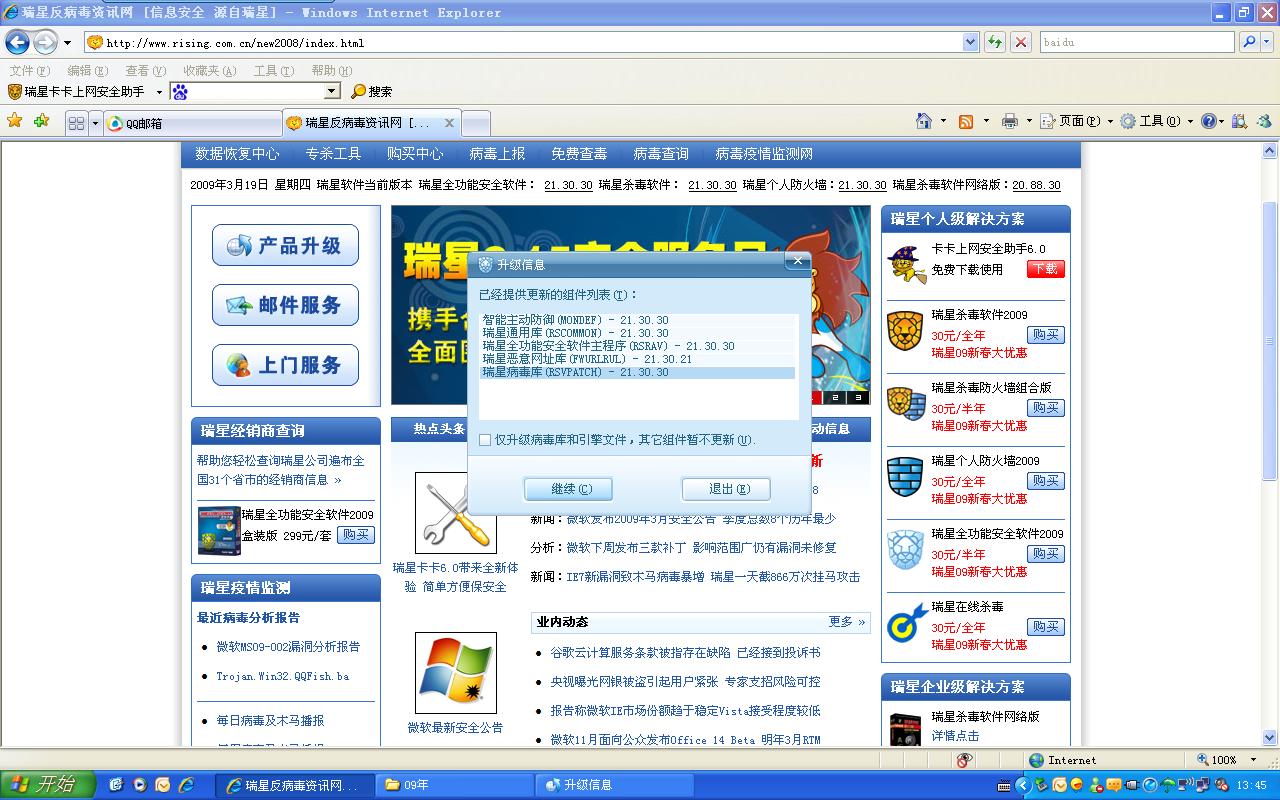Switch to the QQ邮箱 tab
Image resolution: width=1280 pixels, height=800 pixels.
click(192, 123)
